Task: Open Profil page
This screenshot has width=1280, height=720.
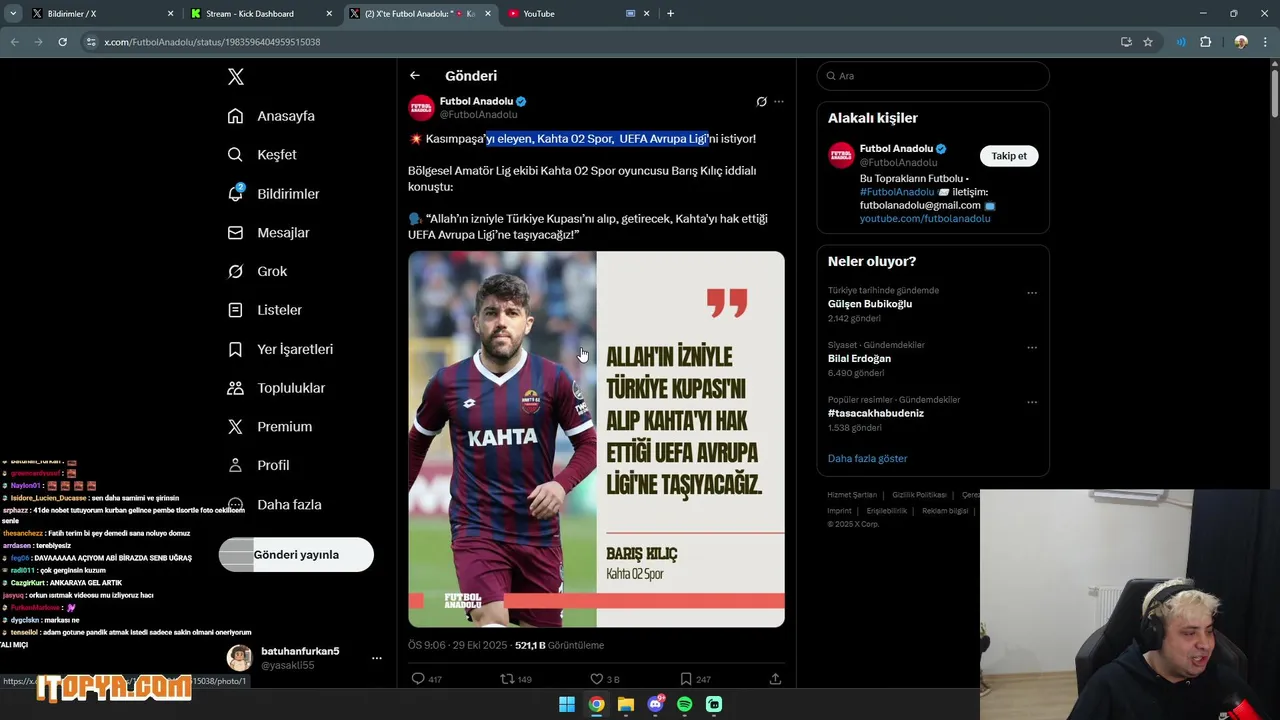Action: click(258, 466)
